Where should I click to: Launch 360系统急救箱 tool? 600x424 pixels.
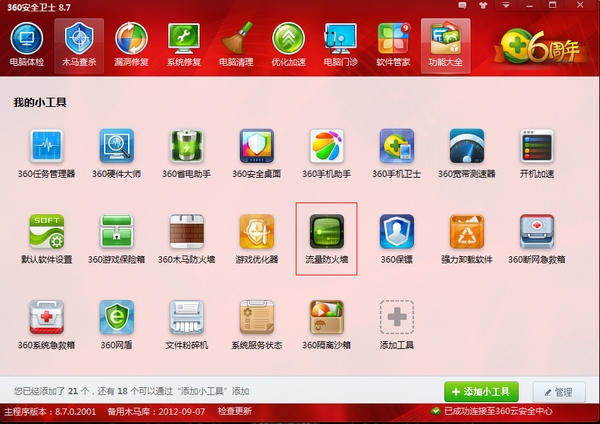[46, 325]
